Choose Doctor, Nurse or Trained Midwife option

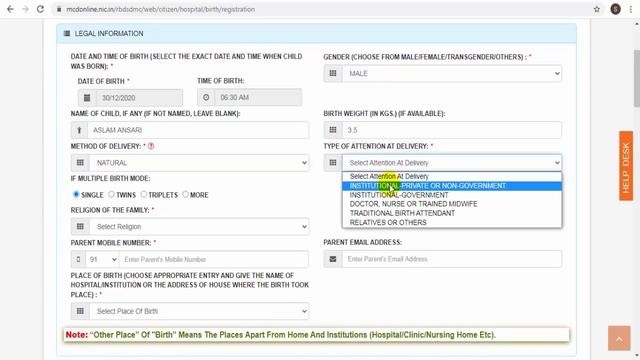[x=452, y=204]
